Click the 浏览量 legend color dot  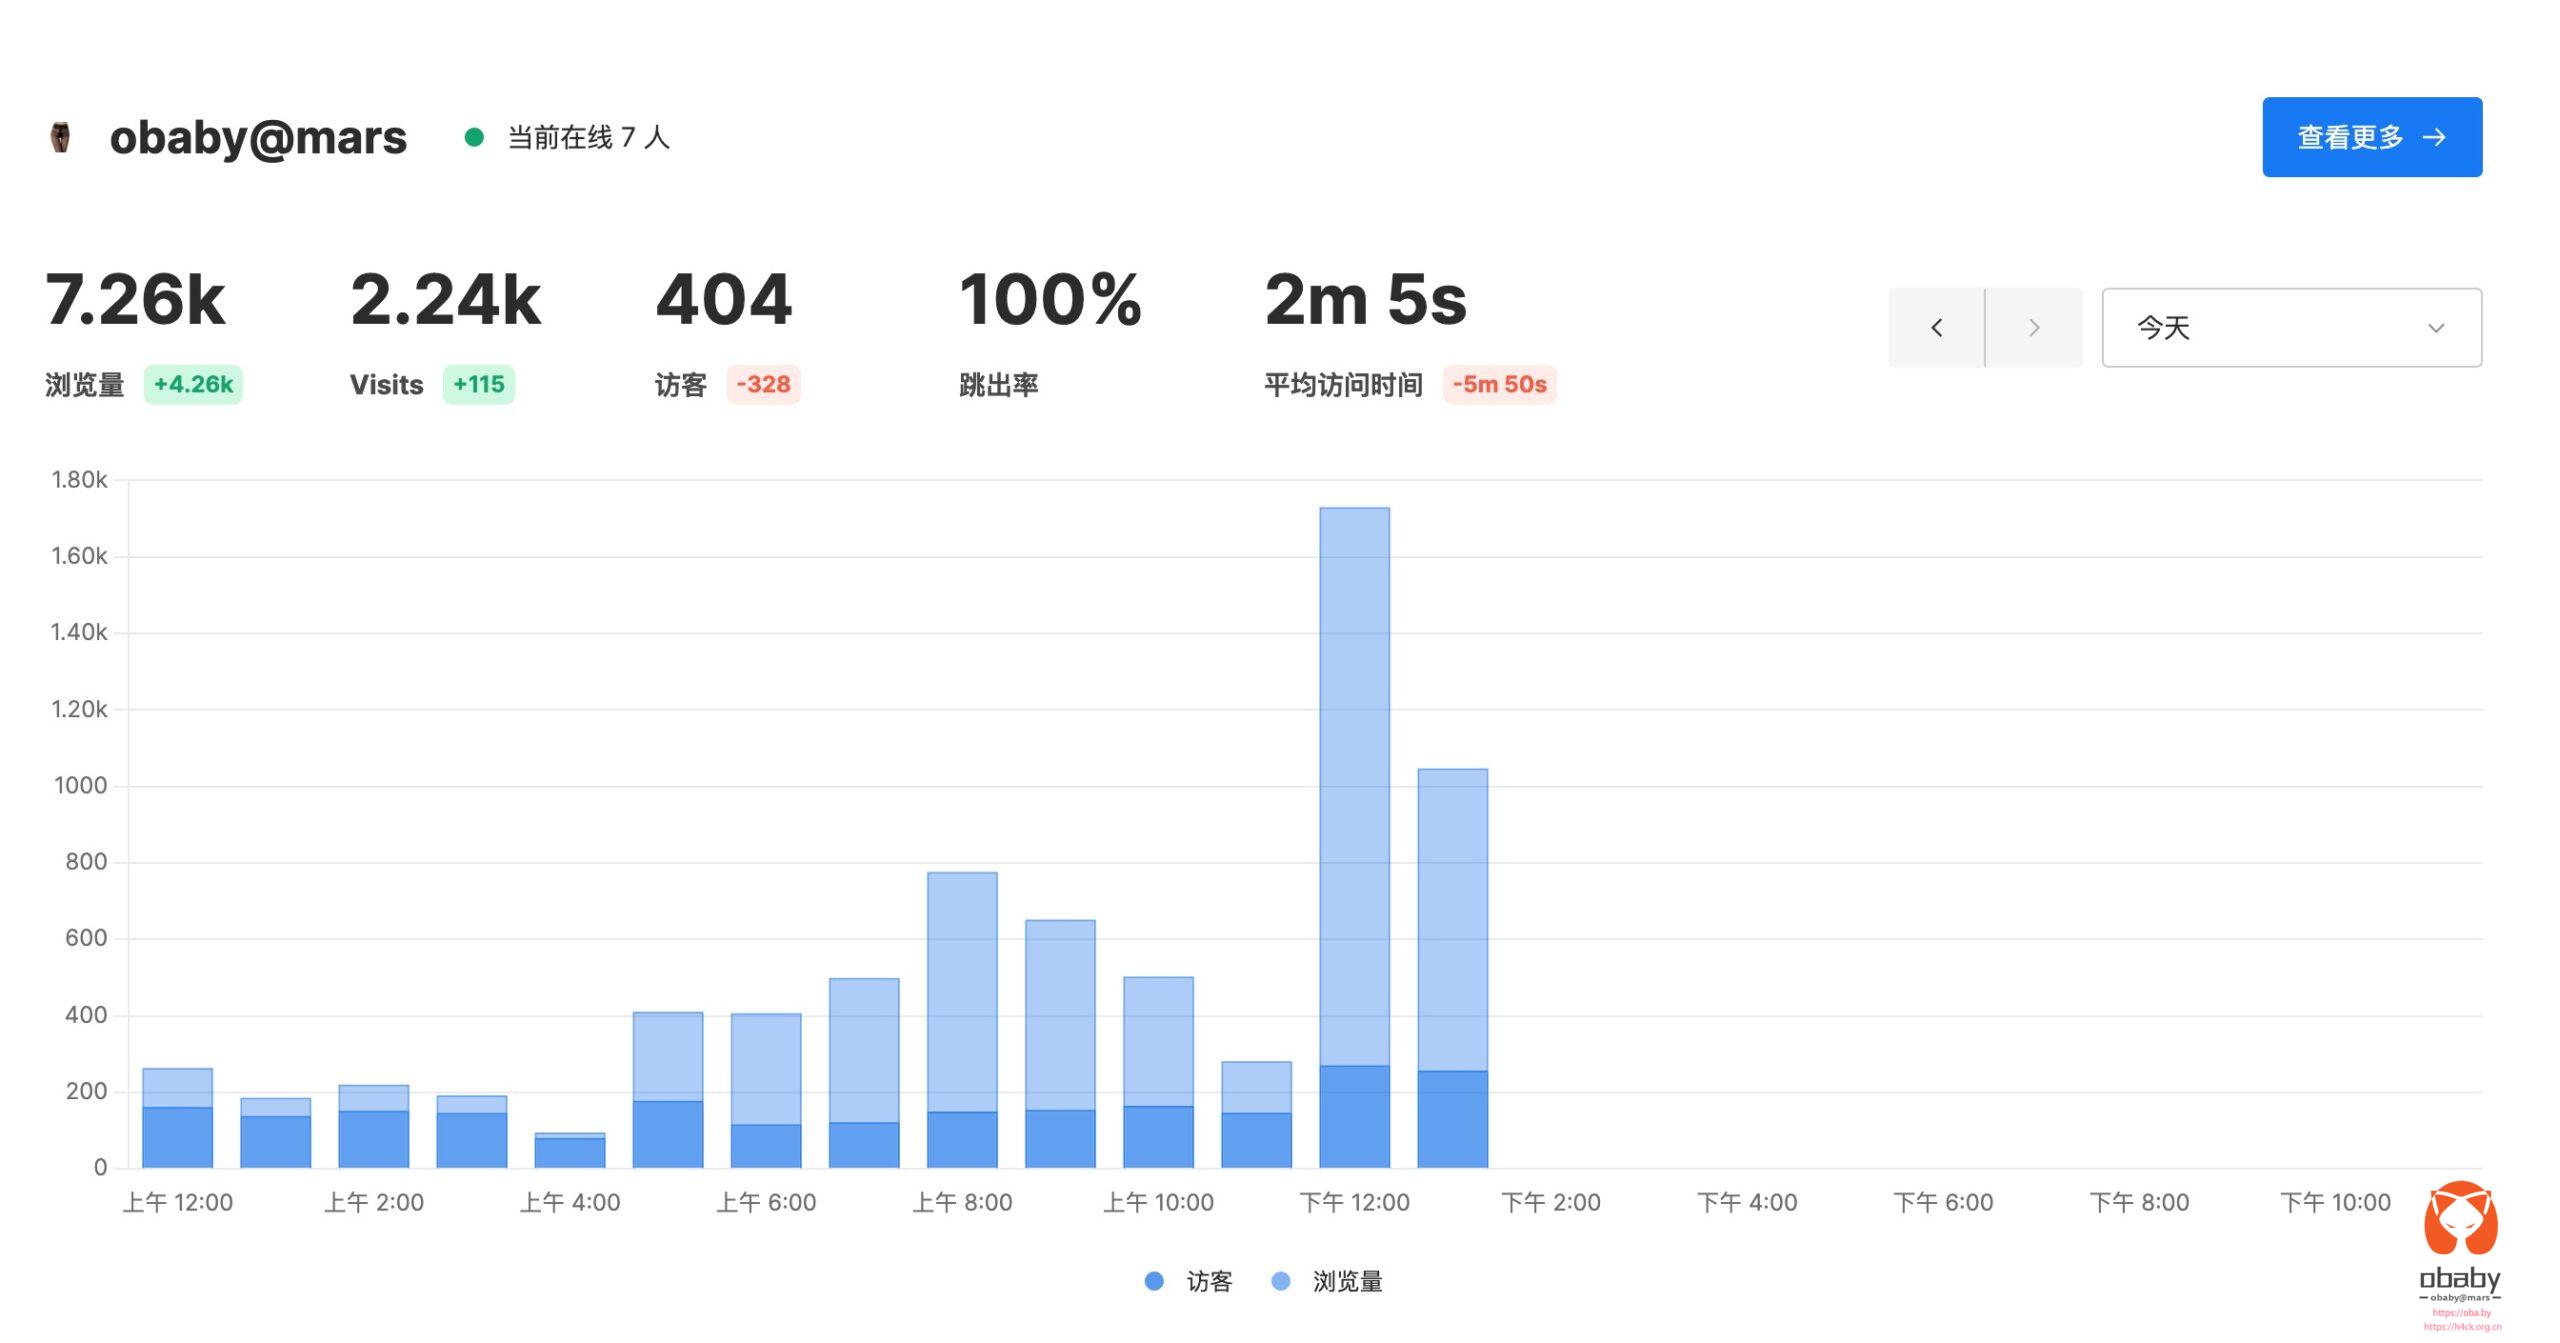coord(1280,1281)
